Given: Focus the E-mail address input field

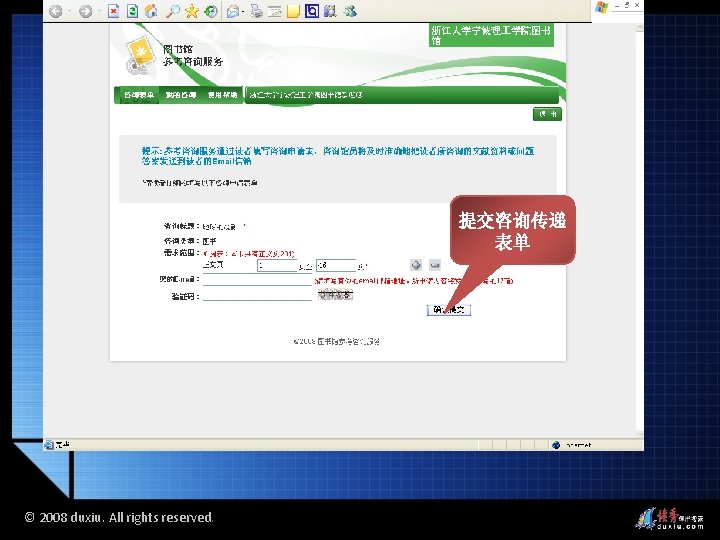Looking at the screenshot, I should tap(258, 280).
